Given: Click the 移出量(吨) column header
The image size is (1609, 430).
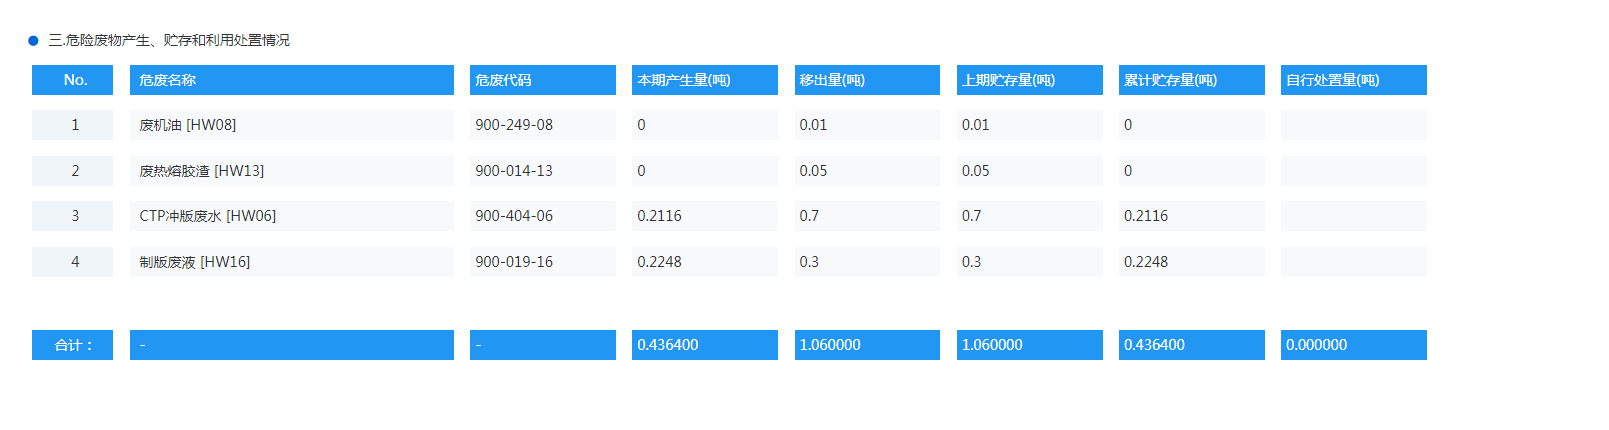Looking at the screenshot, I should click(866, 80).
